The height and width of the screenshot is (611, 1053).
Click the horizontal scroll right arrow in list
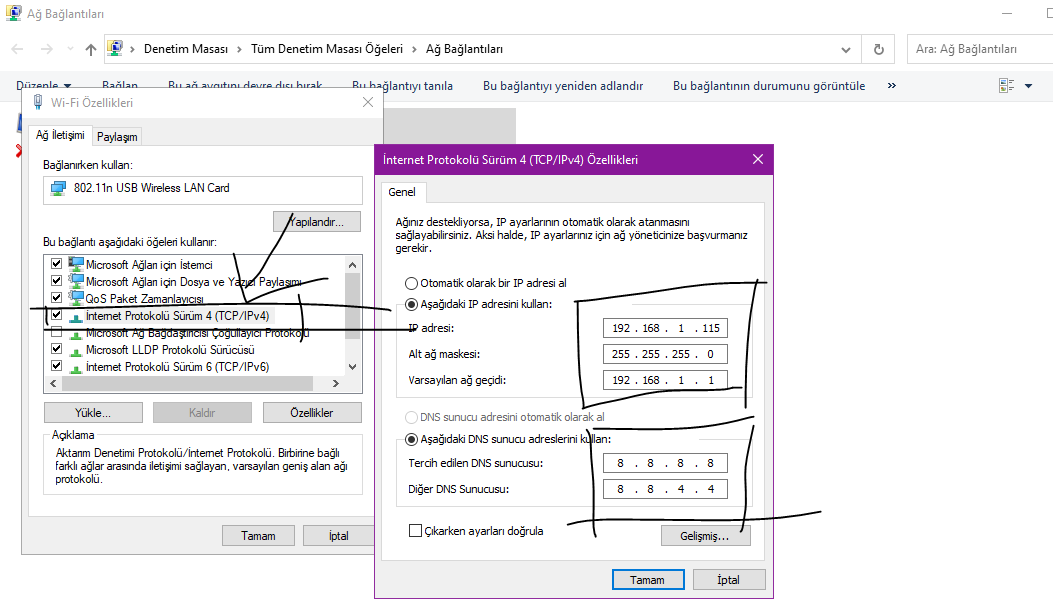point(336,383)
